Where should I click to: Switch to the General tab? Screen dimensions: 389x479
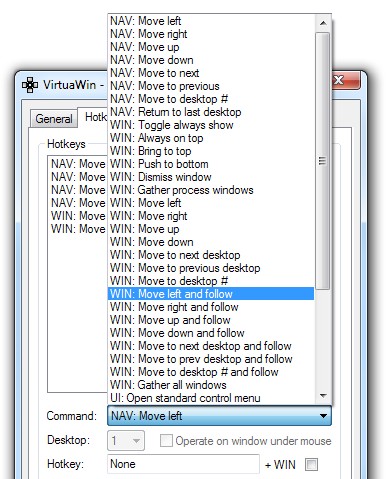54,119
